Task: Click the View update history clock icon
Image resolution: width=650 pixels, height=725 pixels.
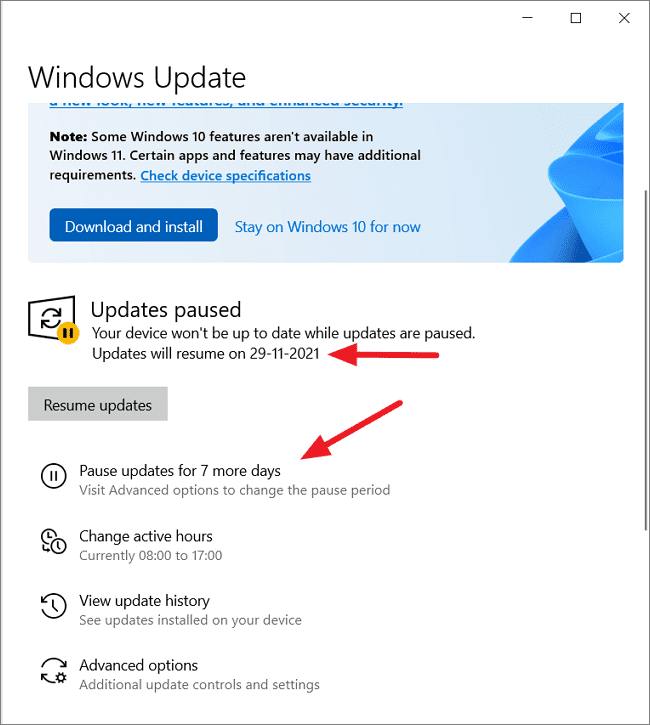Action: (54, 606)
